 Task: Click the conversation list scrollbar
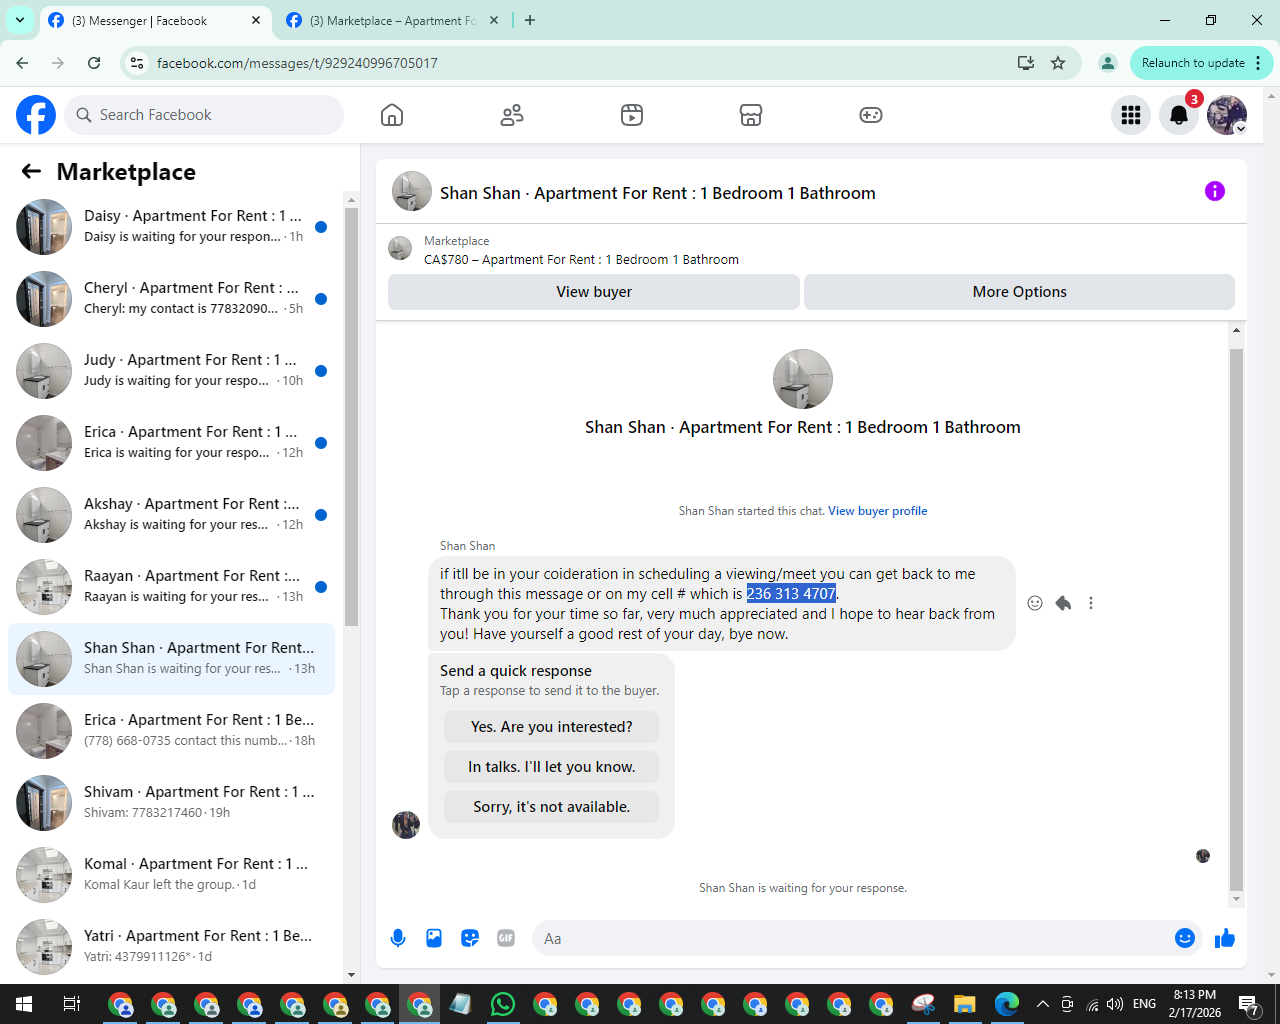[351, 415]
